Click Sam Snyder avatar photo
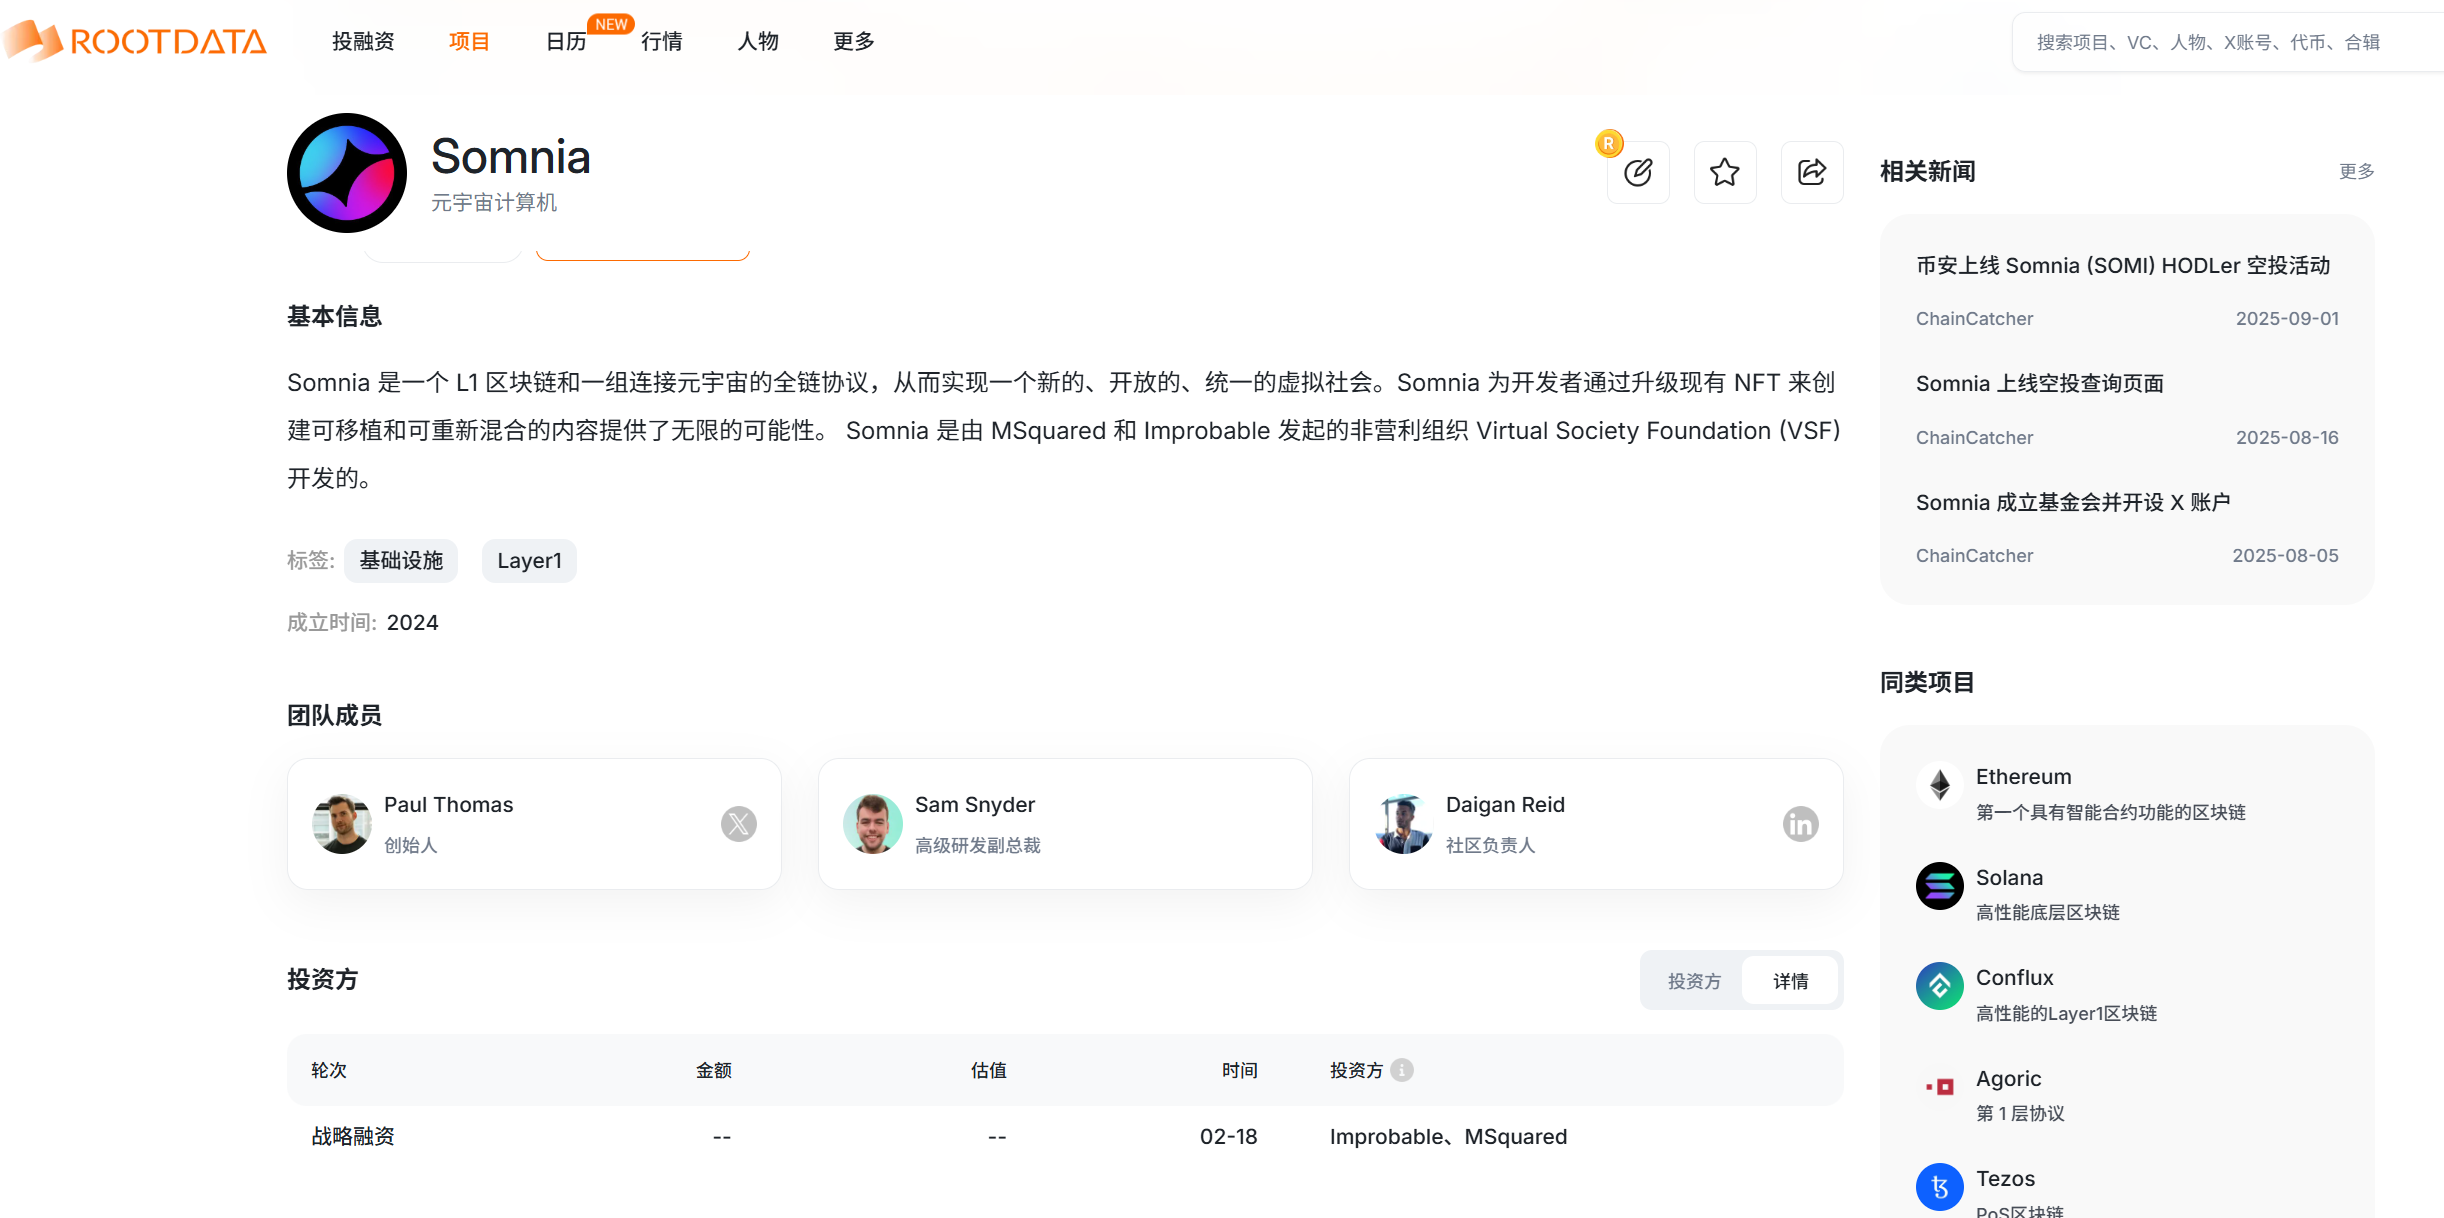 (x=873, y=824)
